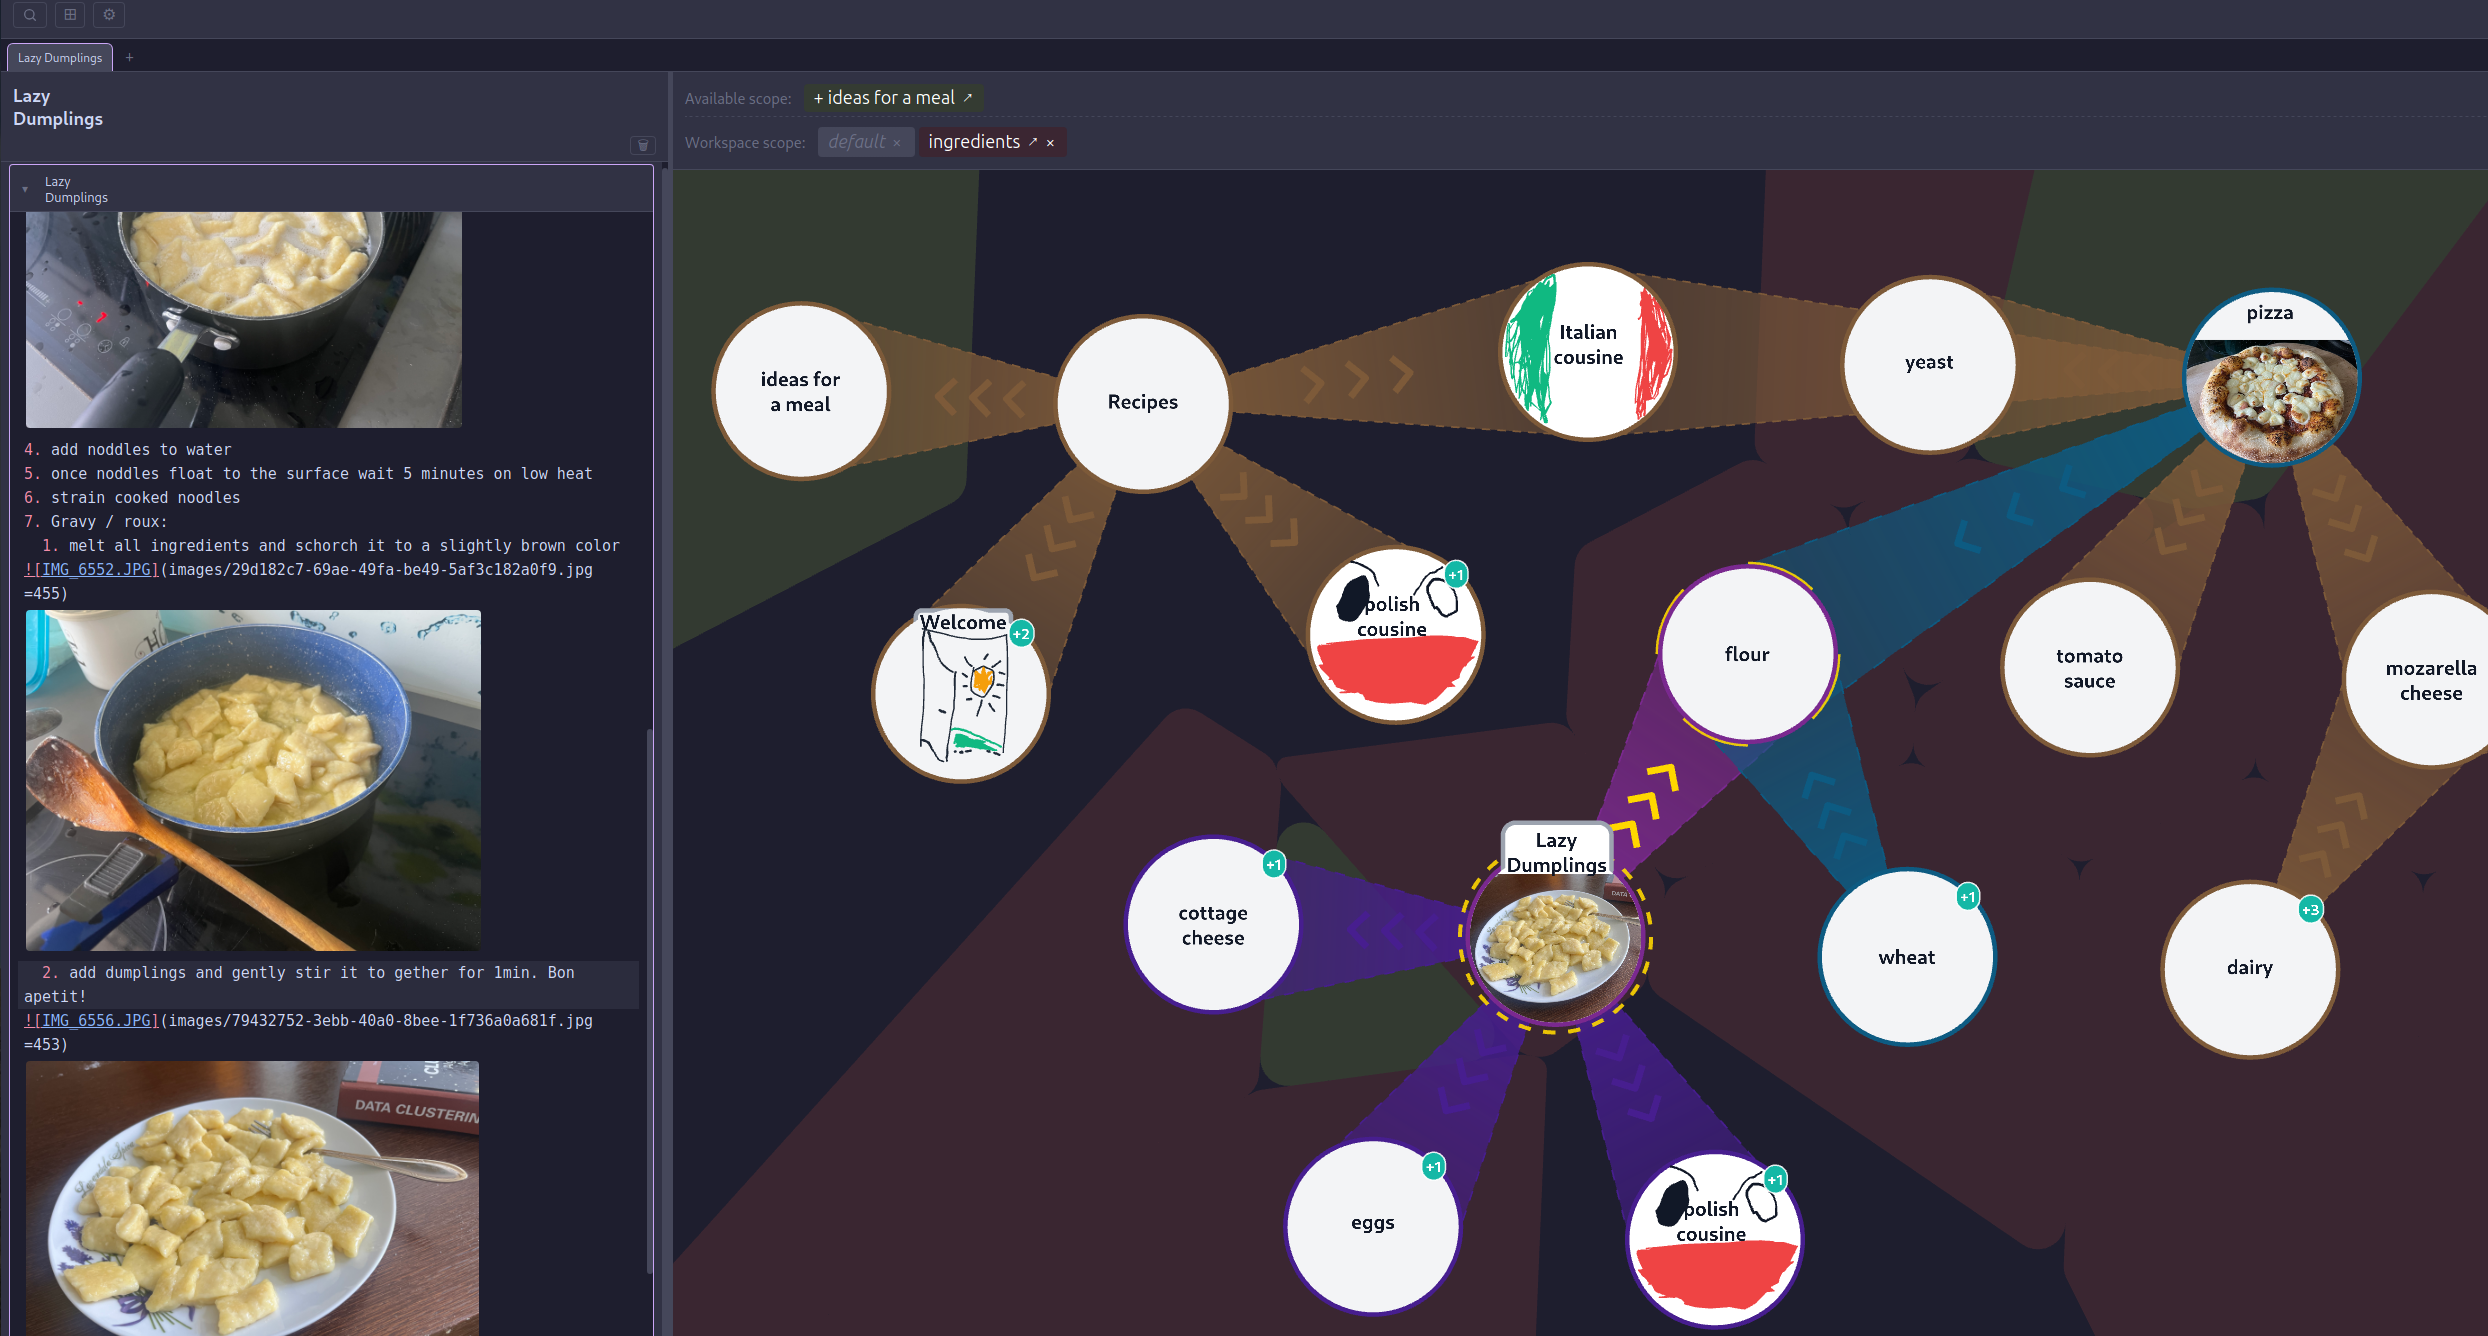This screenshot has height=1336, width=2488.
Task: Select the Lazy Dumplings graph node
Action: point(1555,938)
